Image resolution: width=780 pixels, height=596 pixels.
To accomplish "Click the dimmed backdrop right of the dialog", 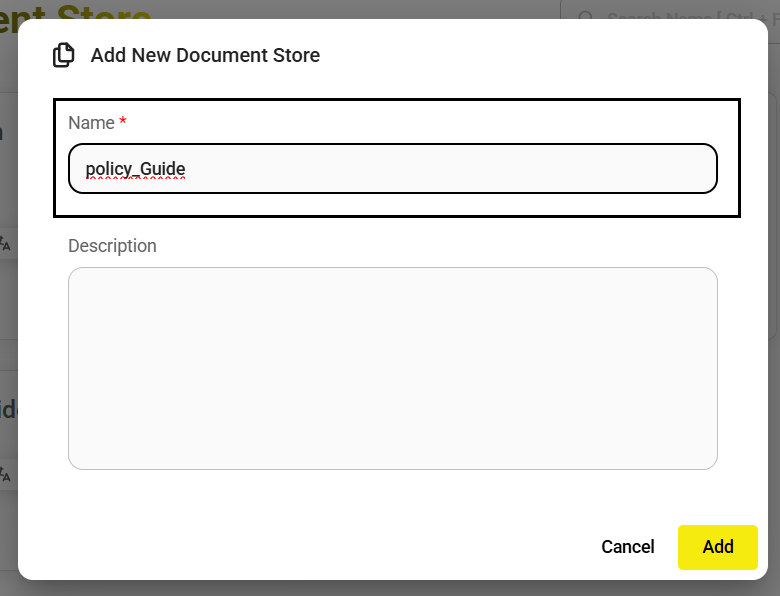I will [x=773, y=300].
